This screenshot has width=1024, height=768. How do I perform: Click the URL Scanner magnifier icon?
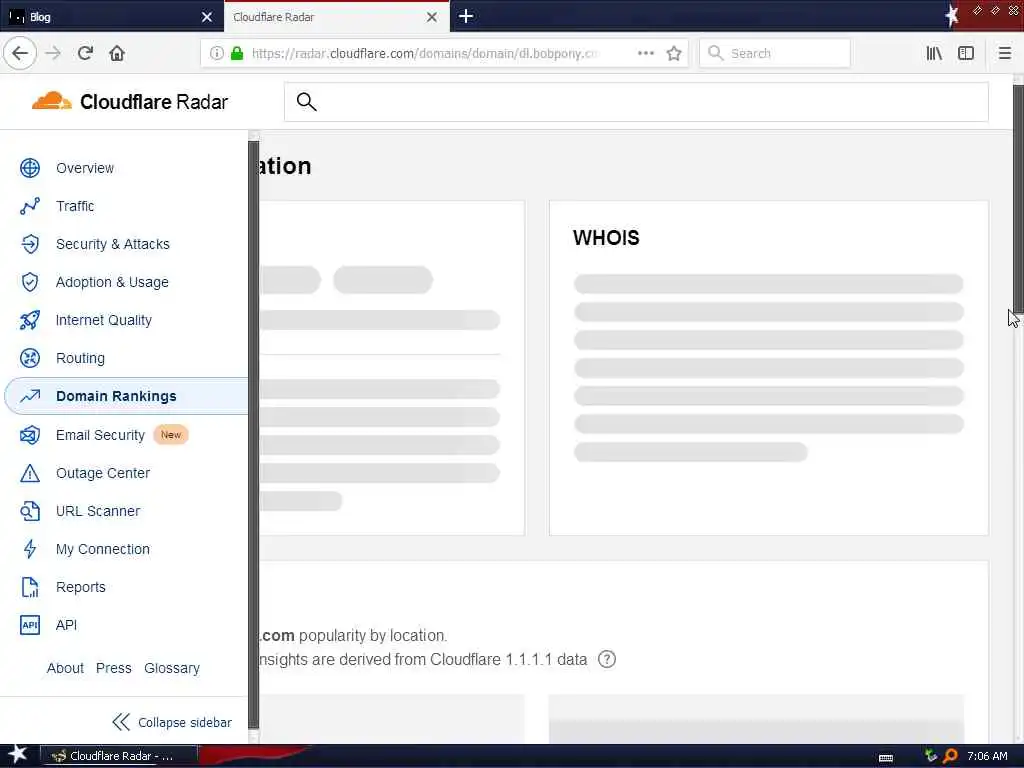click(x=30, y=511)
